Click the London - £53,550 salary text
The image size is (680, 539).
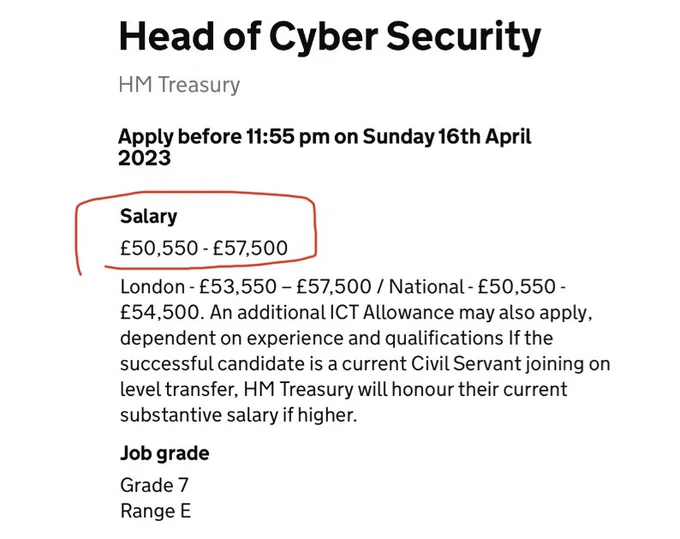point(198,287)
